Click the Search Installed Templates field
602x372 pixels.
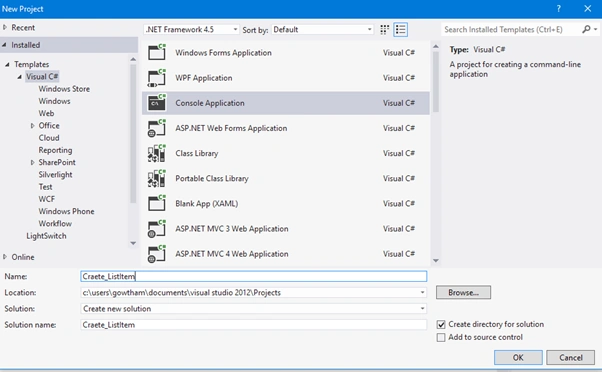pyautogui.click(x=511, y=30)
